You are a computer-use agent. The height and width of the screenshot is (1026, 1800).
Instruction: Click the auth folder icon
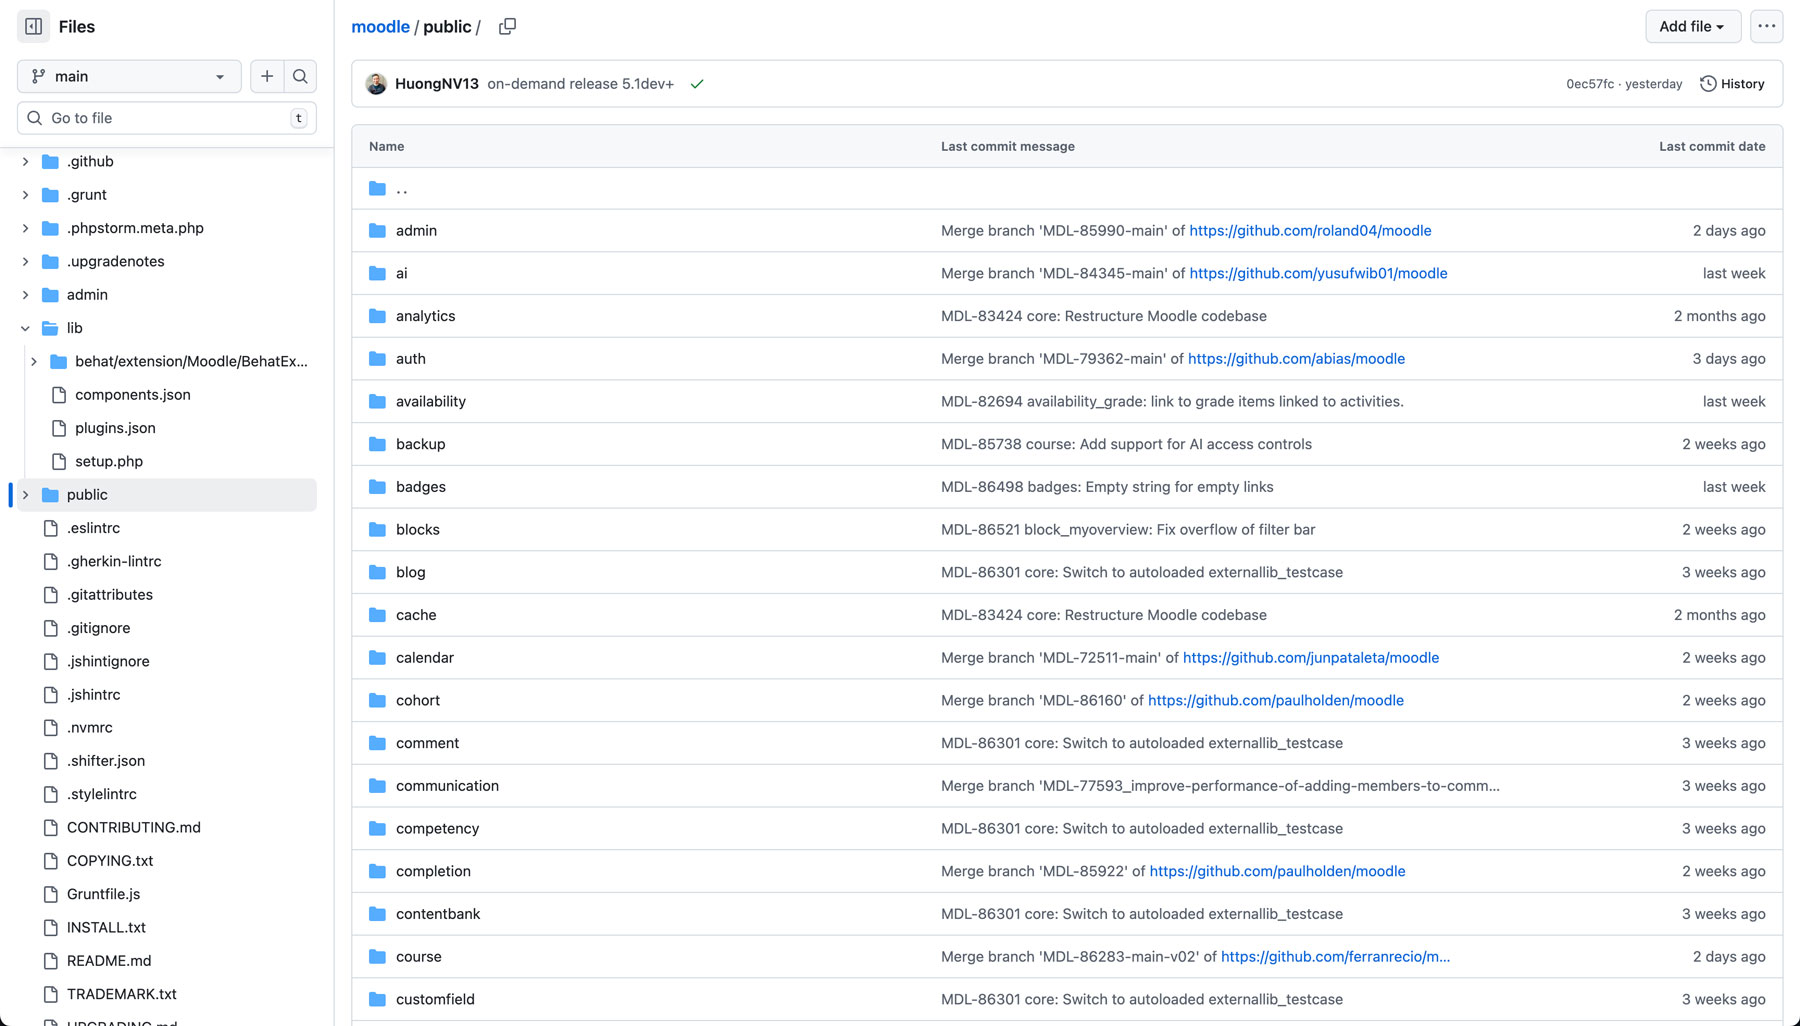[x=377, y=359]
